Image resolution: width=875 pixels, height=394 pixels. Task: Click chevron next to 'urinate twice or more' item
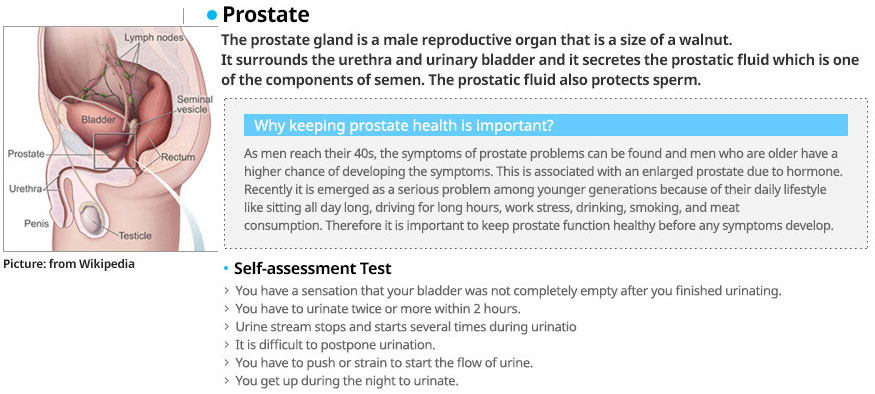[x=227, y=309]
